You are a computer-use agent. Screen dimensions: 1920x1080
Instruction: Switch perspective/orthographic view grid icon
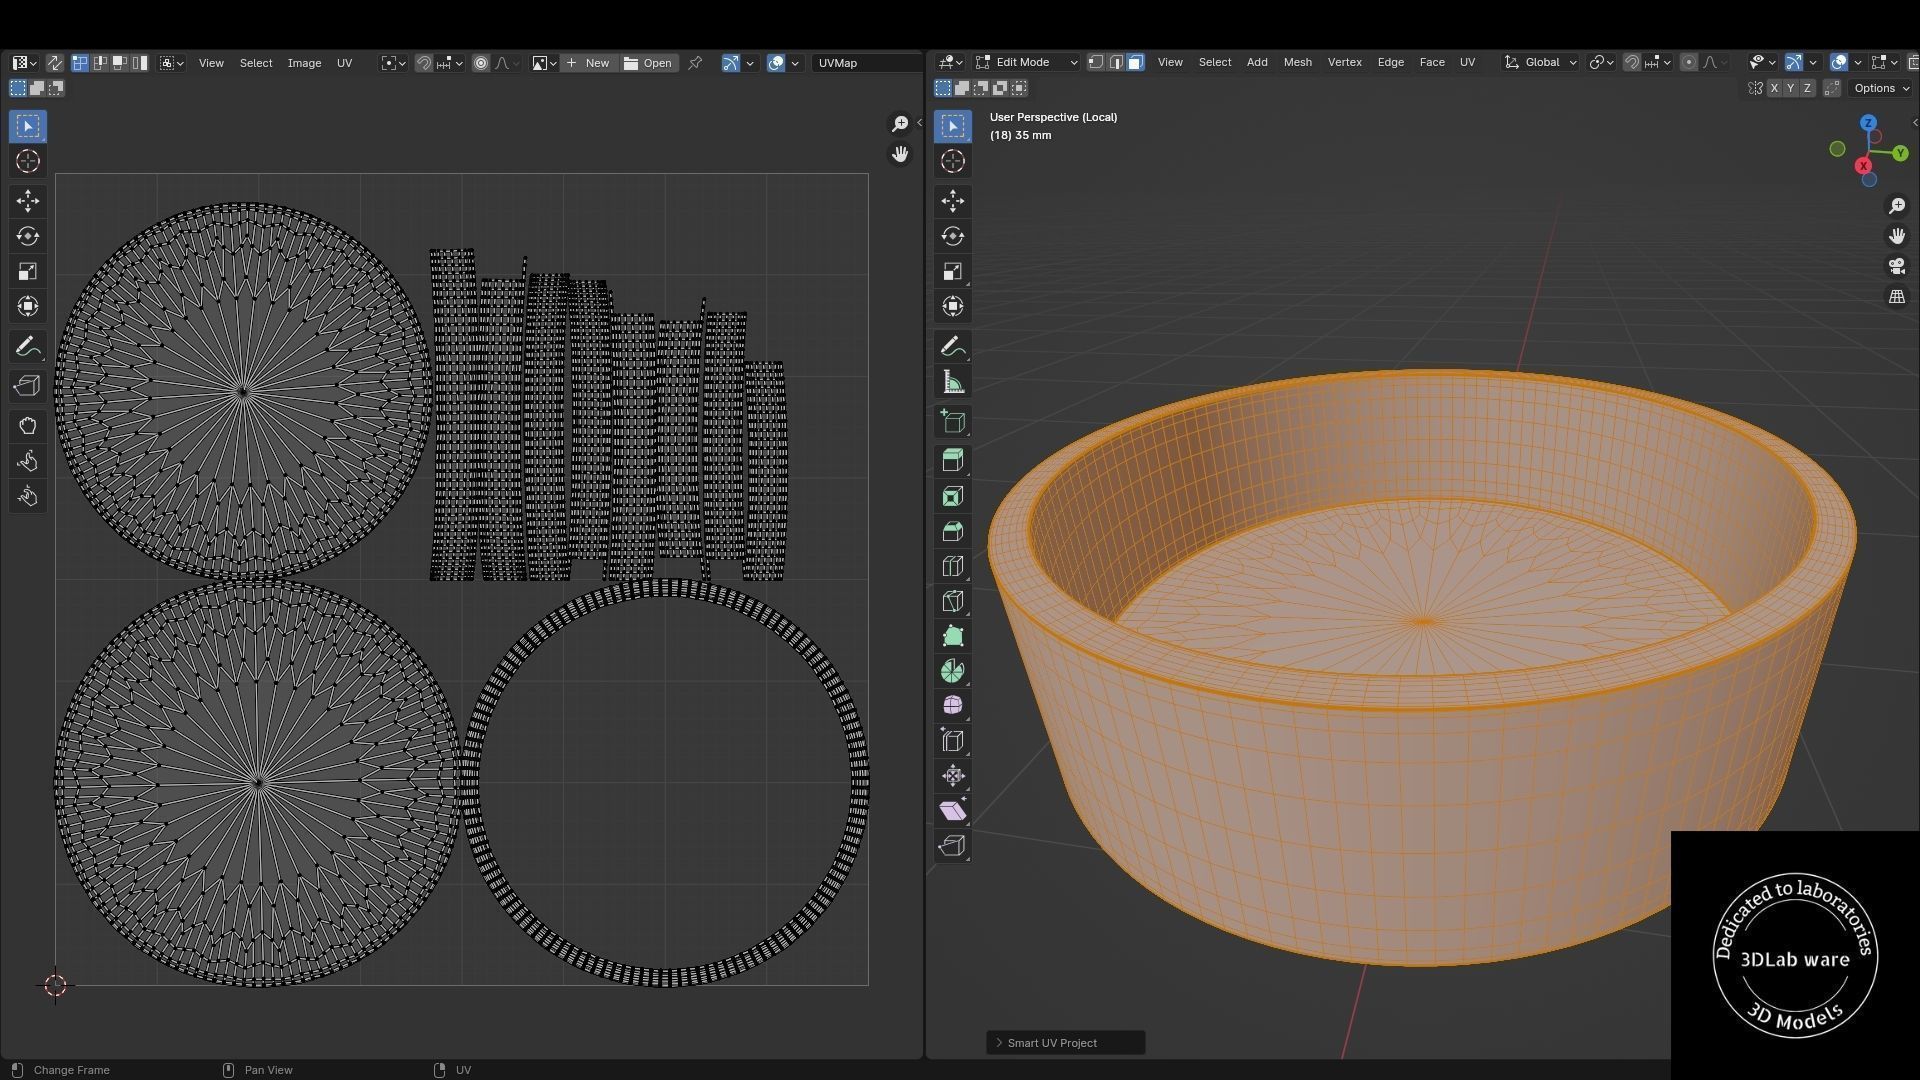[1896, 297]
